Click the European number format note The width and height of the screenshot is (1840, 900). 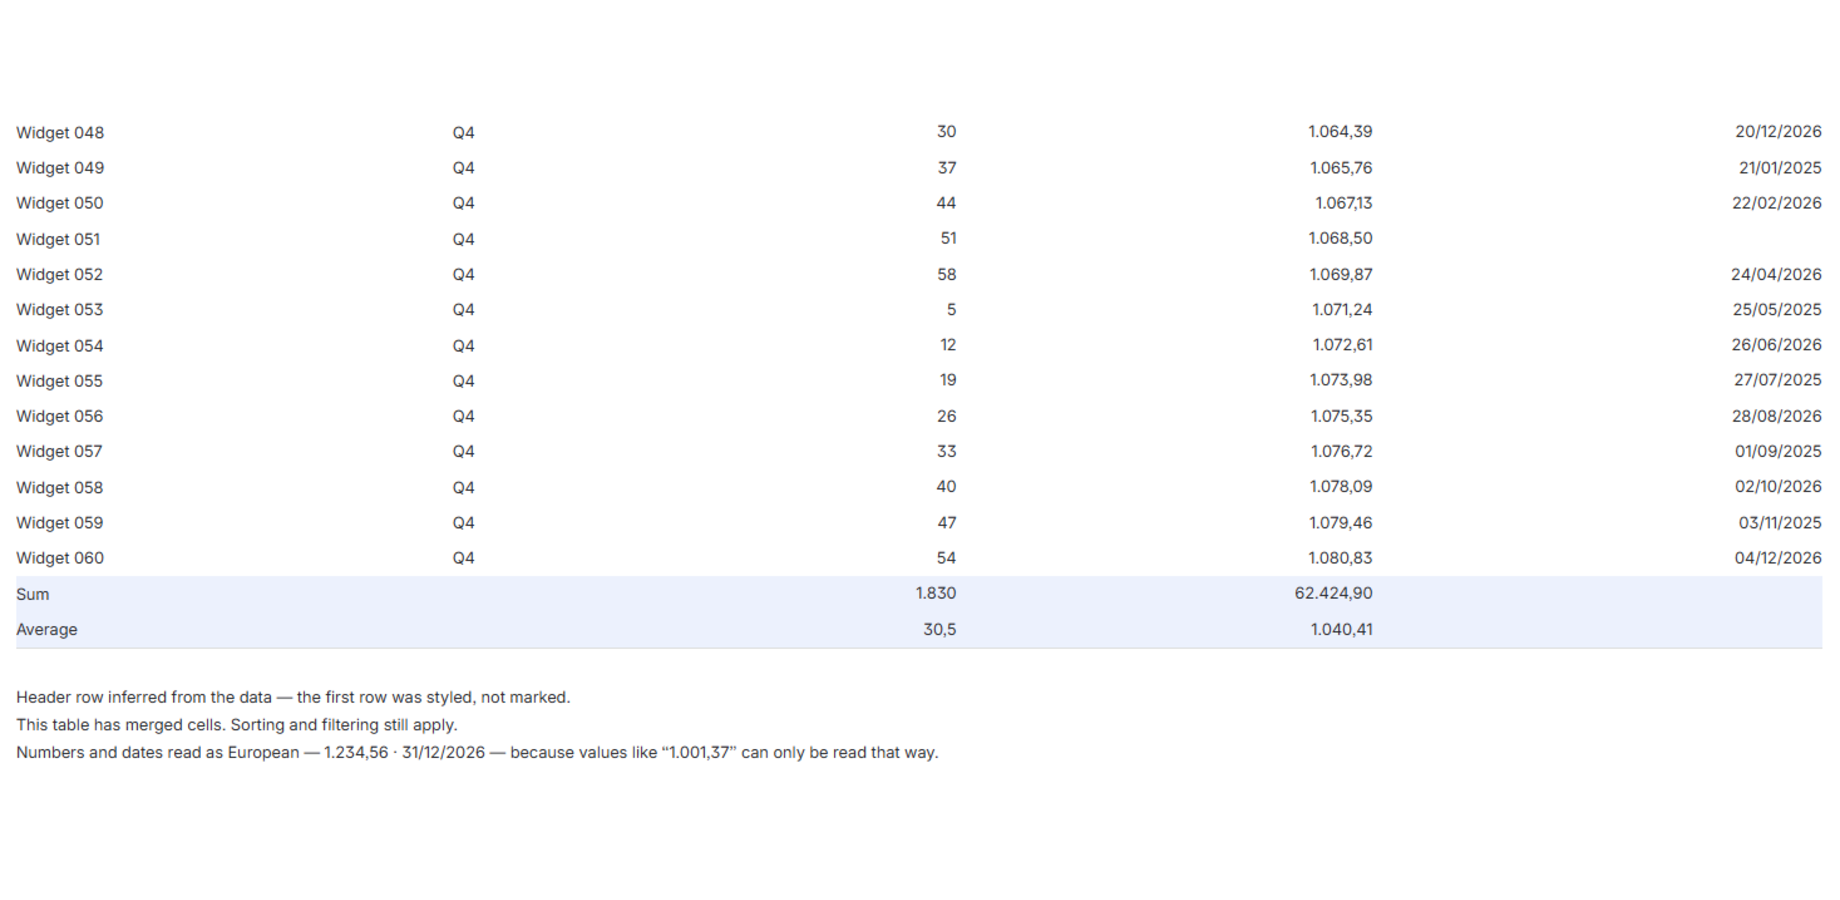pos(477,752)
